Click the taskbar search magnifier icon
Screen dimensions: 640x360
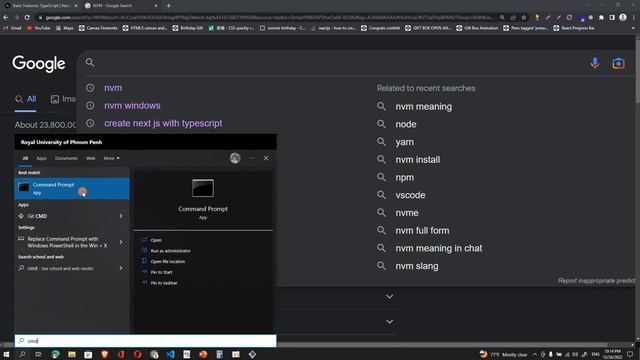point(22,354)
